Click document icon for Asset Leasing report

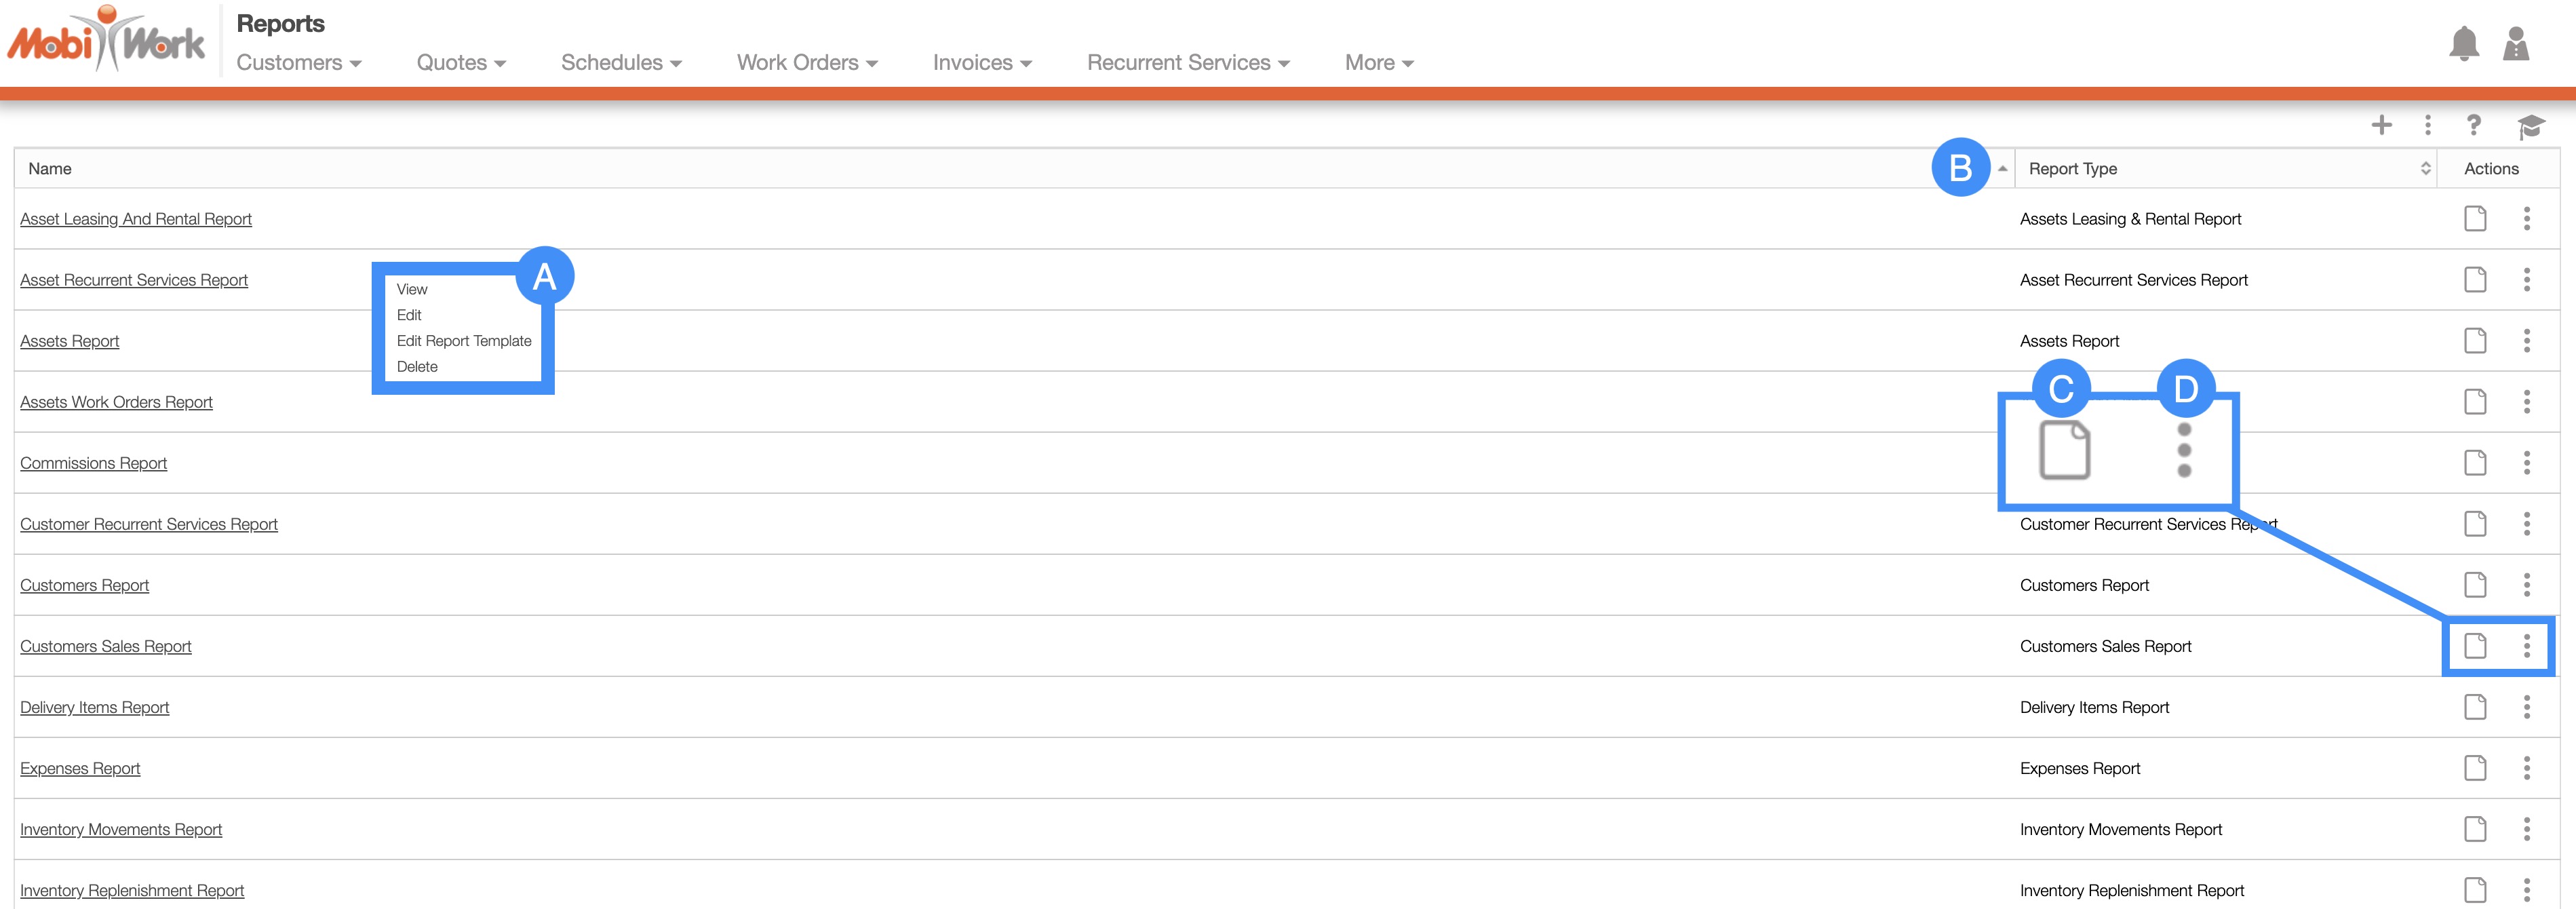pyautogui.click(x=2475, y=219)
